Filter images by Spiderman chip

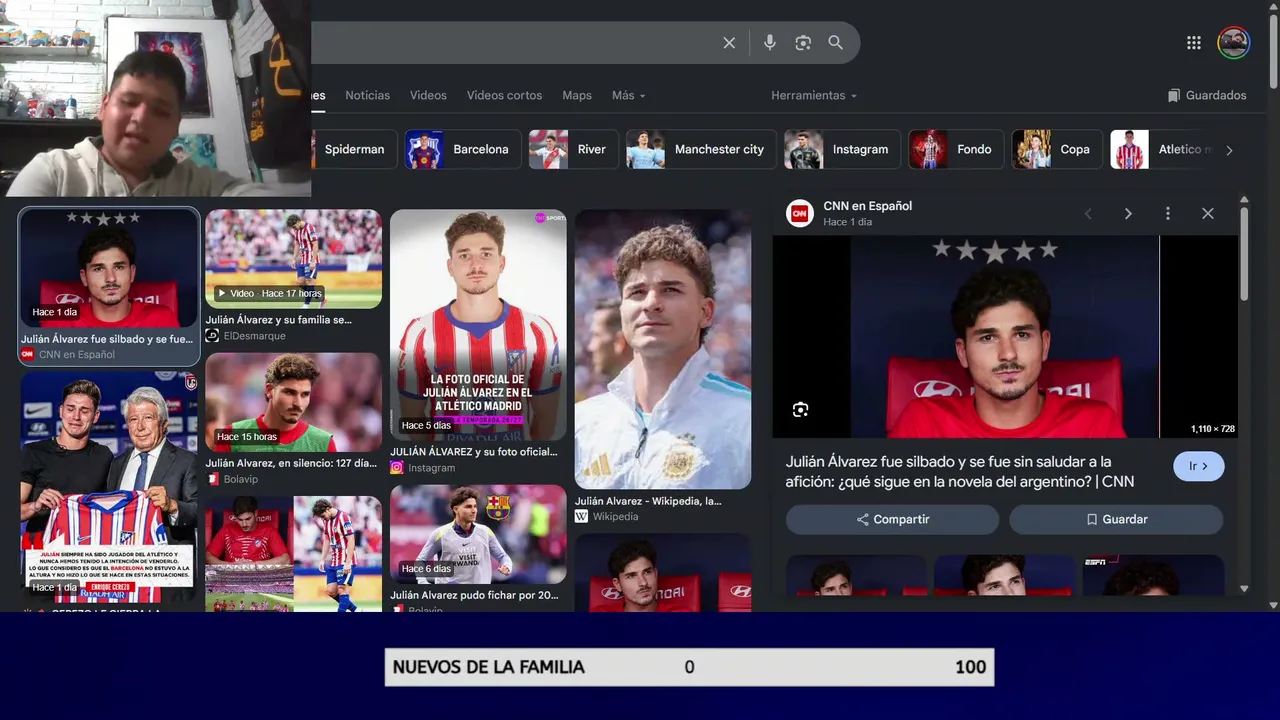click(353, 149)
